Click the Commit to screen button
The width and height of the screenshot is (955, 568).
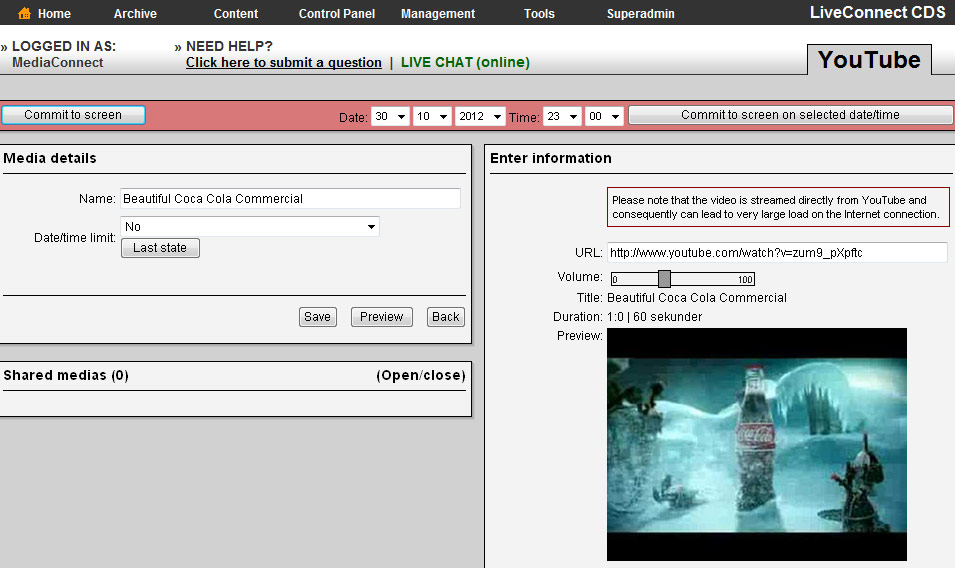point(73,115)
